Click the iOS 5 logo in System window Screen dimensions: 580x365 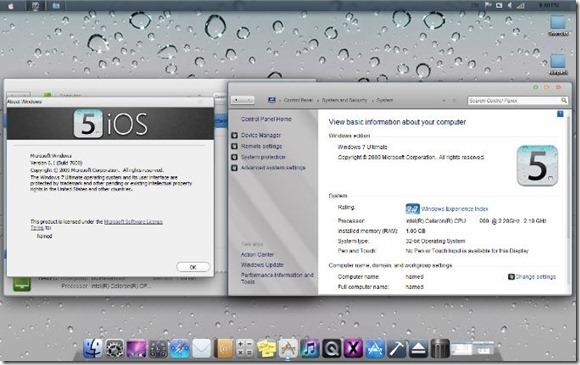click(537, 166)
